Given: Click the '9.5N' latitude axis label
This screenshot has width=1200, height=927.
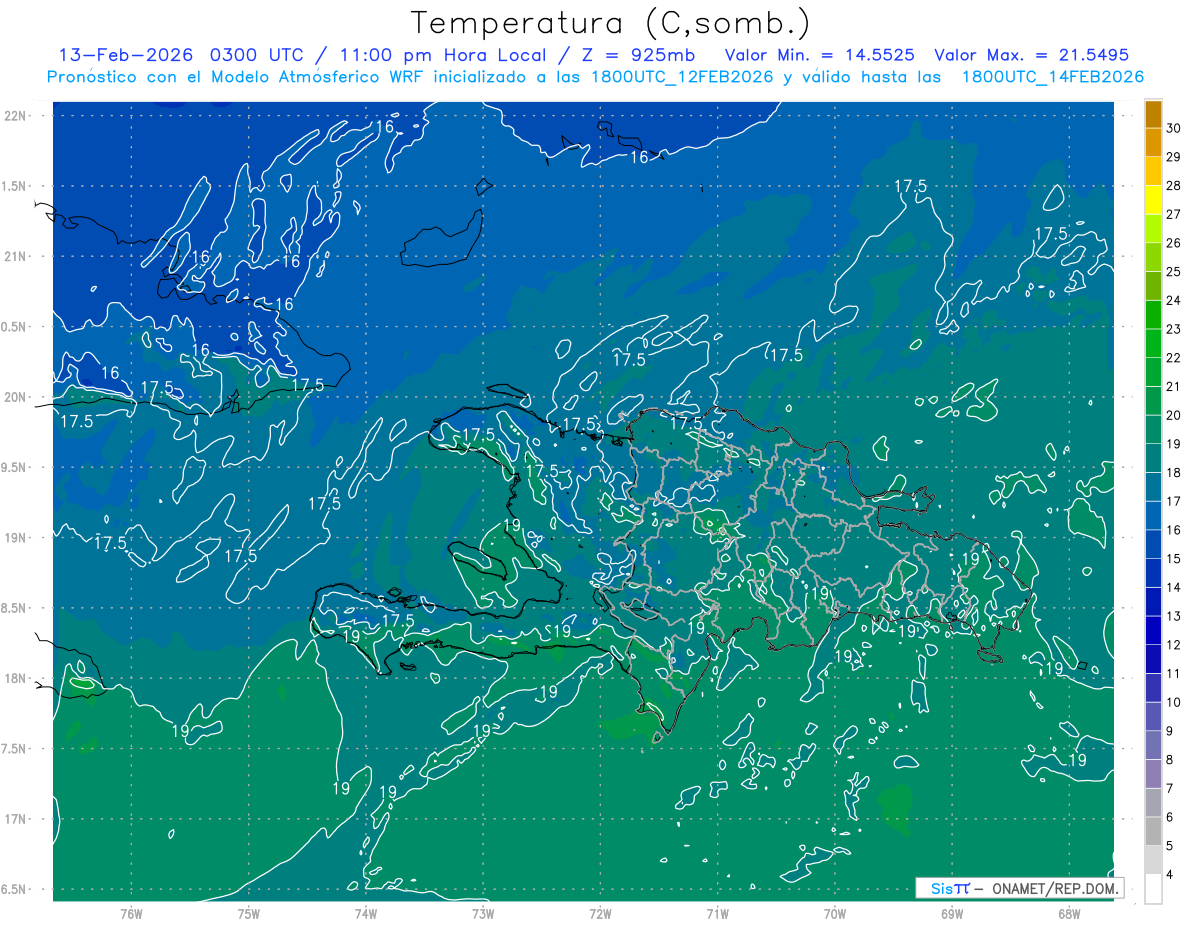Looking at the screenshot, I should (15, 468).
